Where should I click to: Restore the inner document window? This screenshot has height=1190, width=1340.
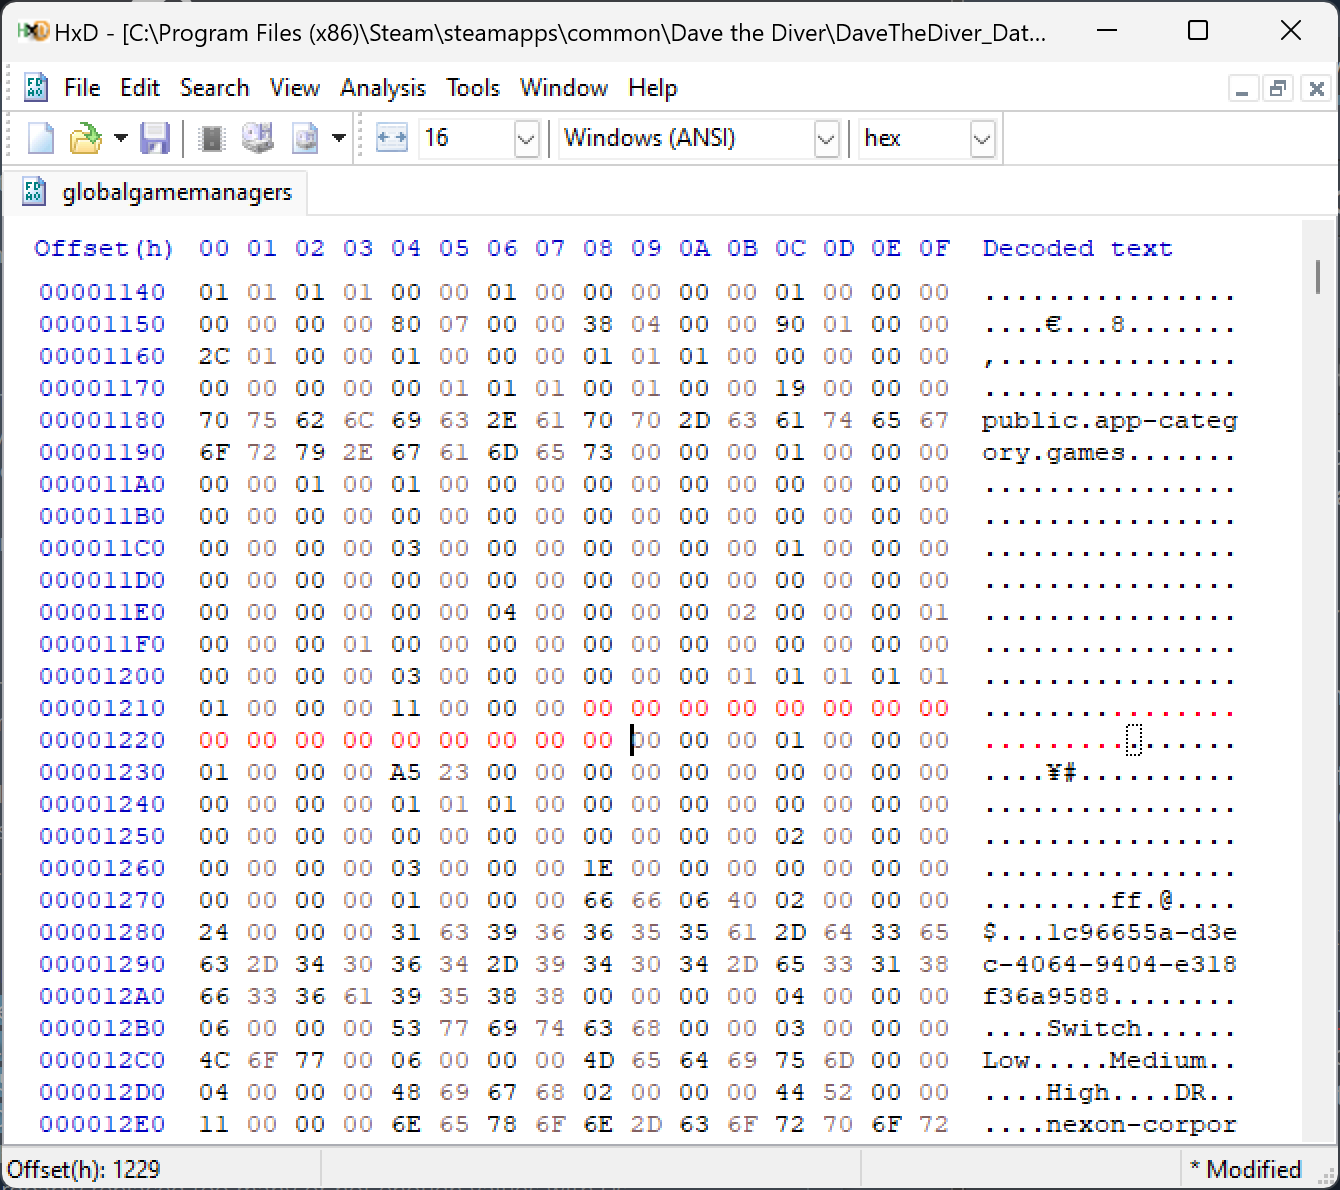[x=1278, y=89]
